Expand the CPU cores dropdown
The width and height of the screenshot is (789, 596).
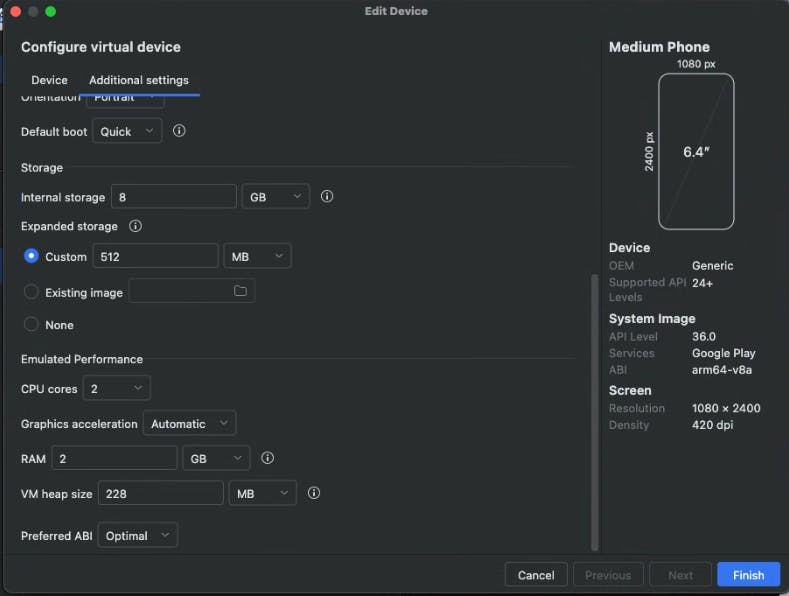click(116, 388)
